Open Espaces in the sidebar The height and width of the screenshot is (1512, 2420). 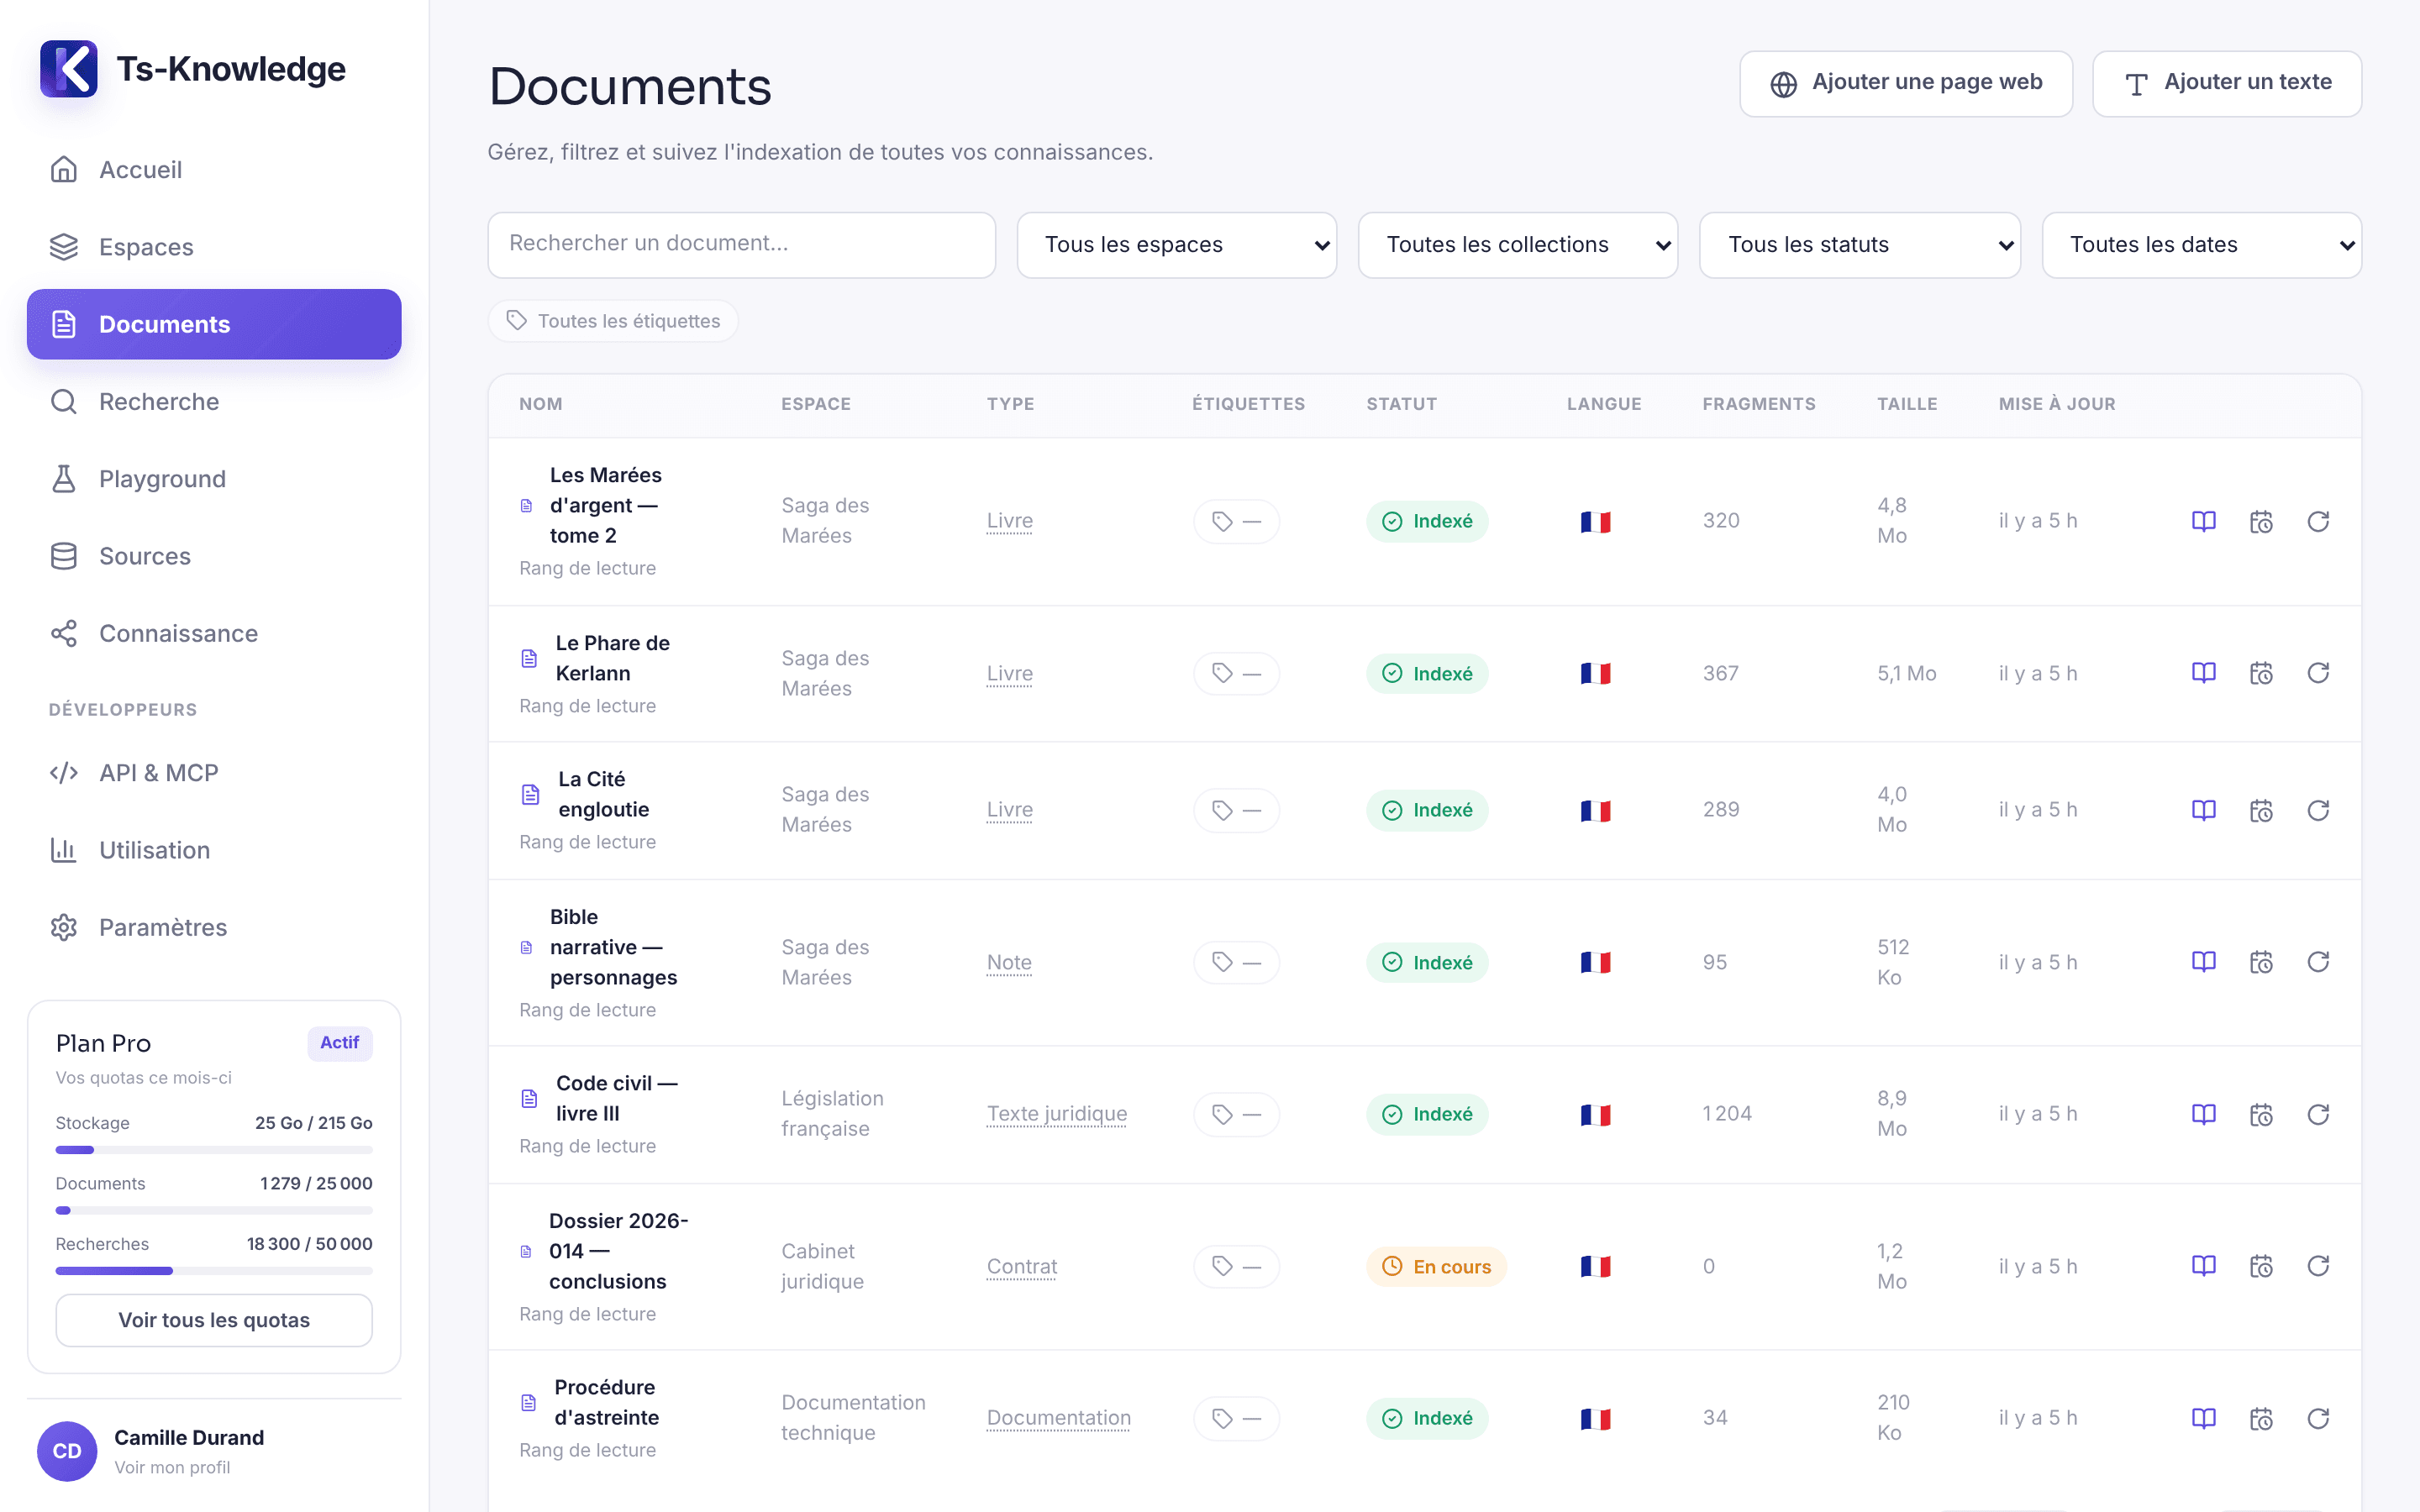click(214, 247)
